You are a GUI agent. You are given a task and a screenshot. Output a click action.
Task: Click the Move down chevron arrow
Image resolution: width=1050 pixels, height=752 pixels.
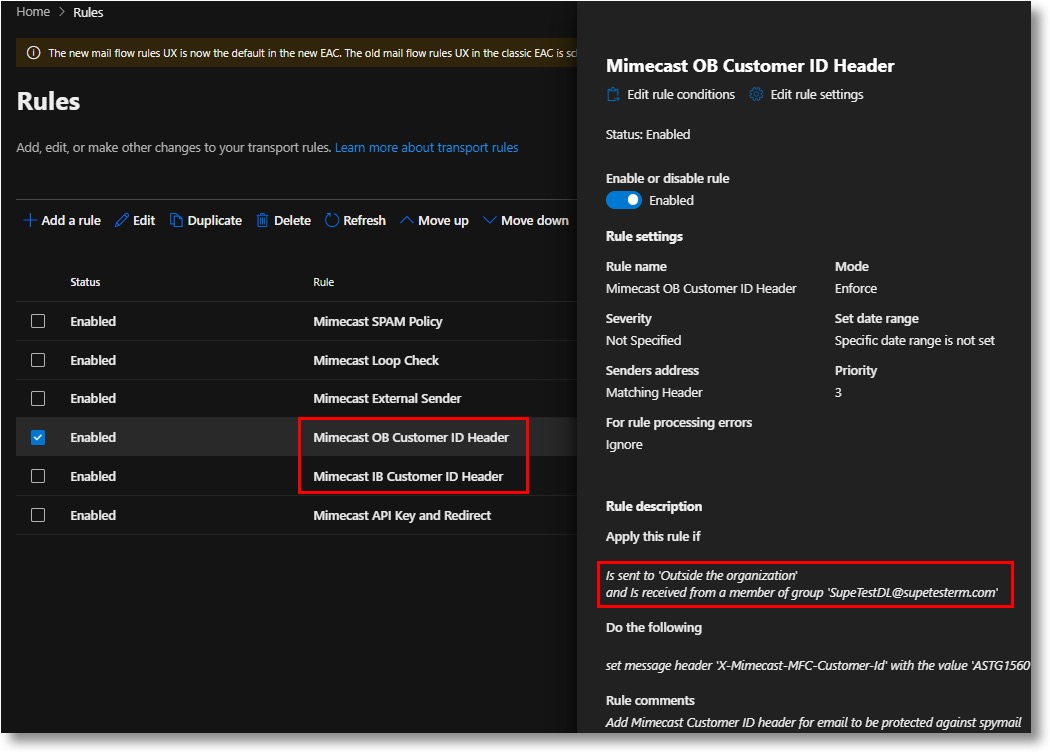tap(489, 221)
